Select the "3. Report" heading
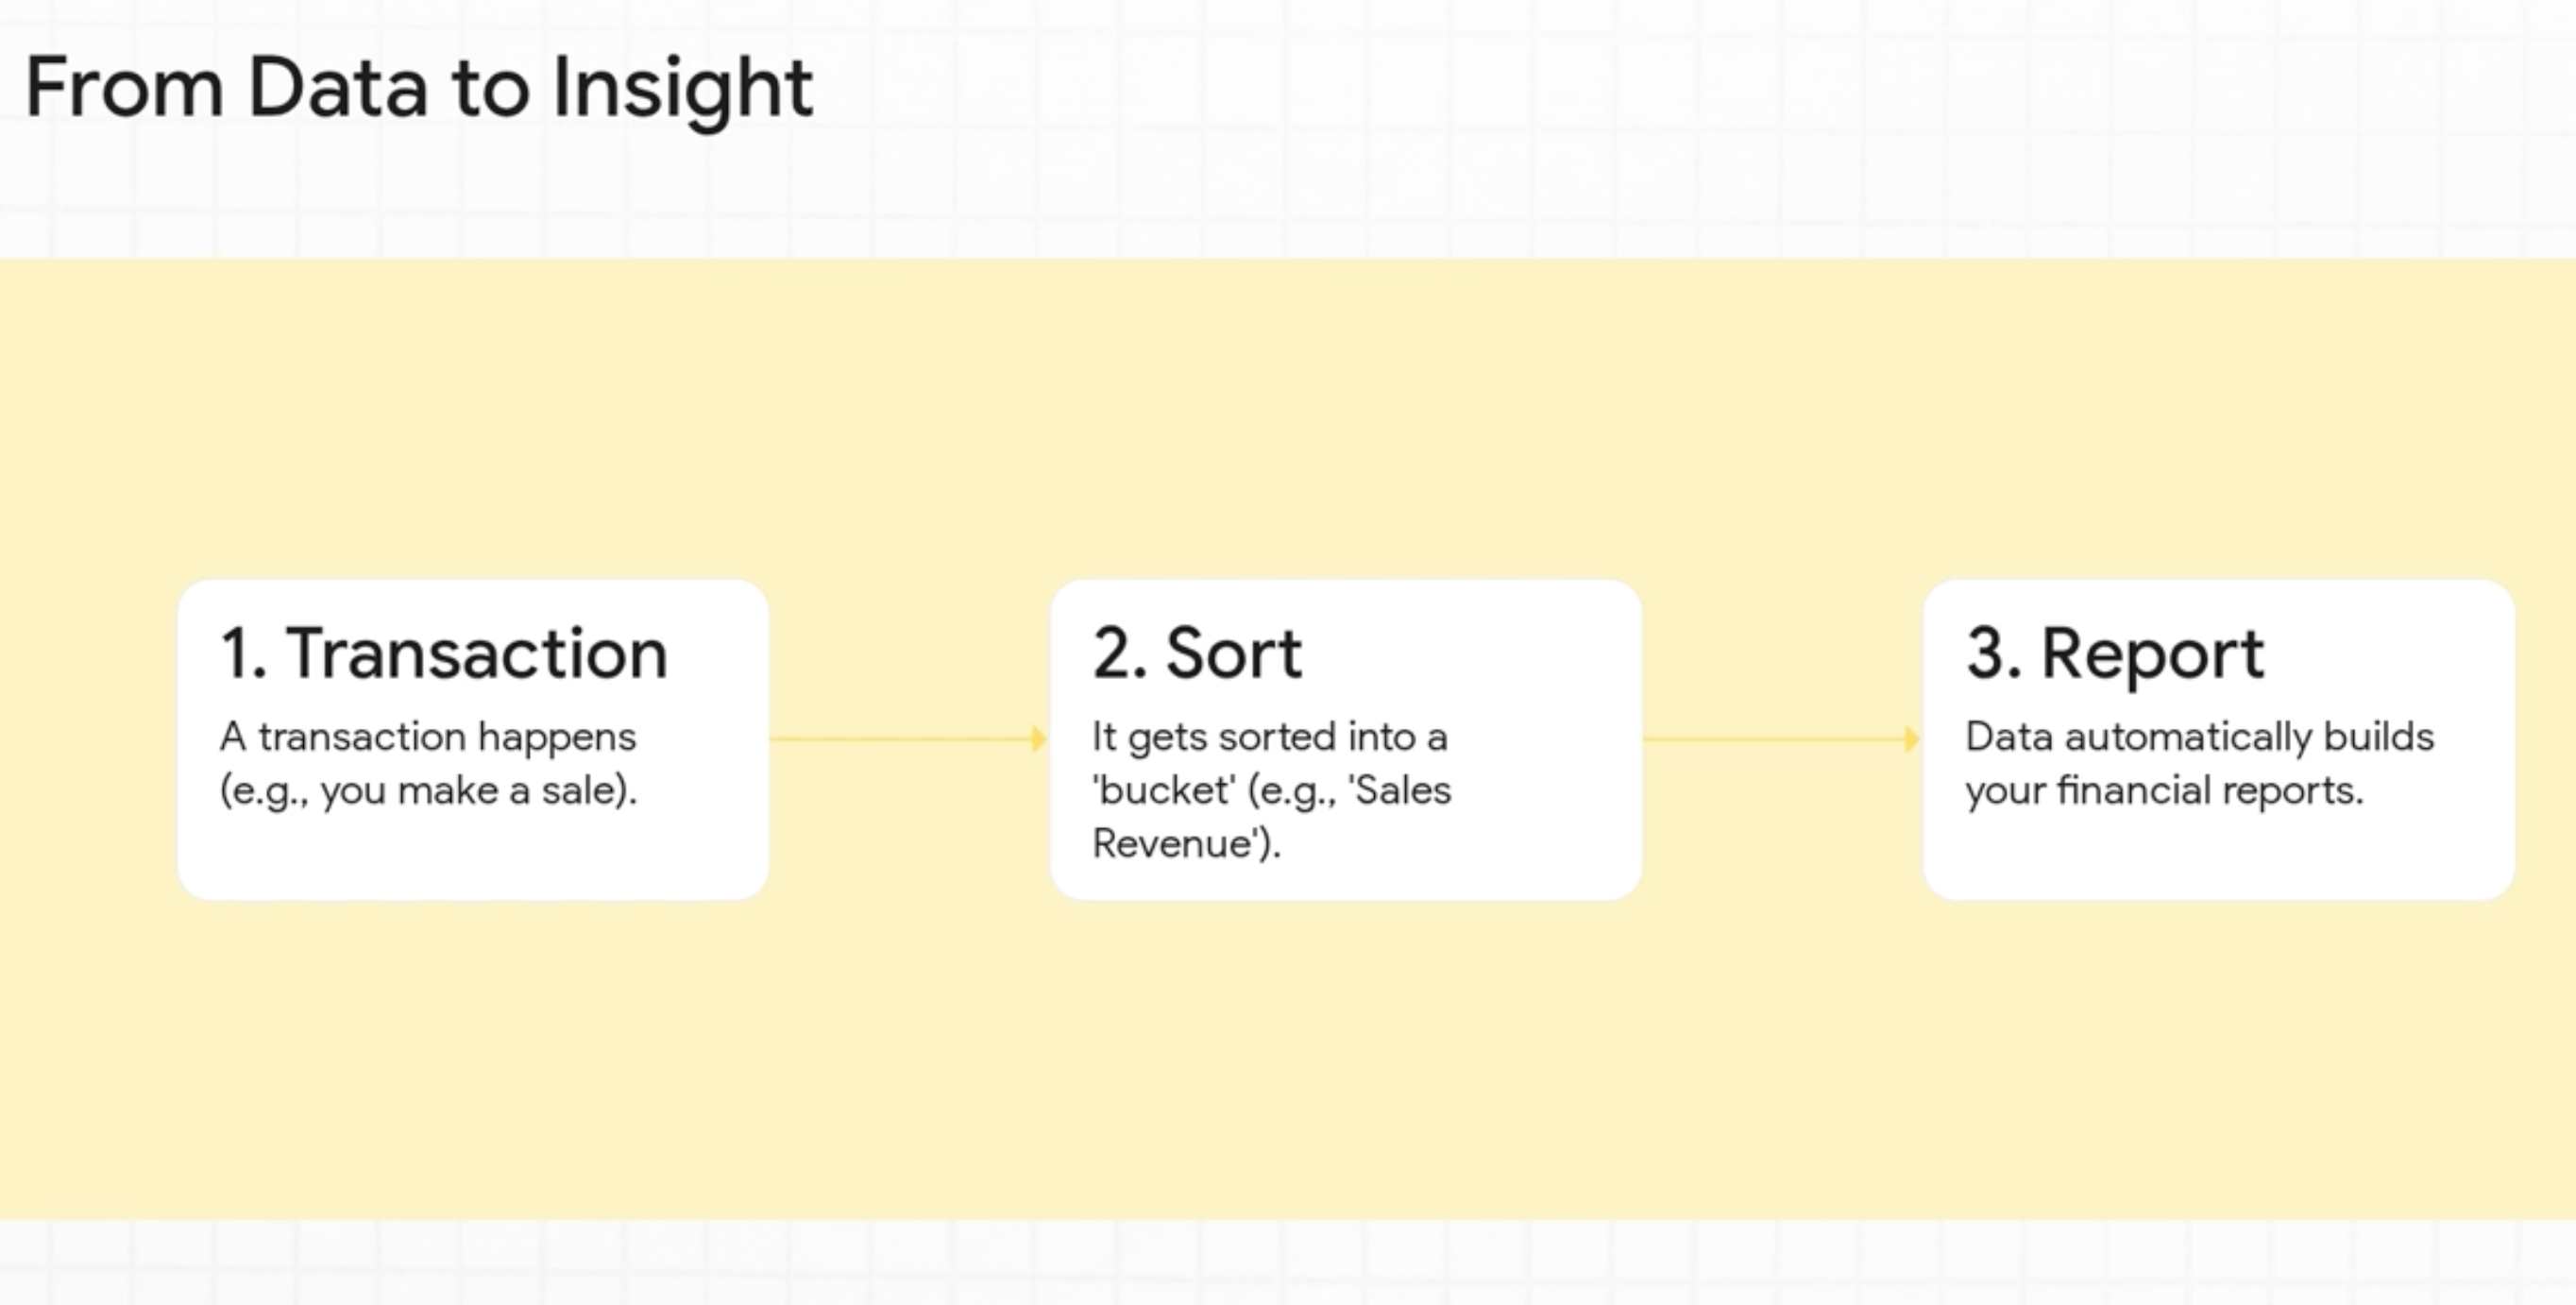Viewport: 2576px width, 1305px height. click(2115, 654)
